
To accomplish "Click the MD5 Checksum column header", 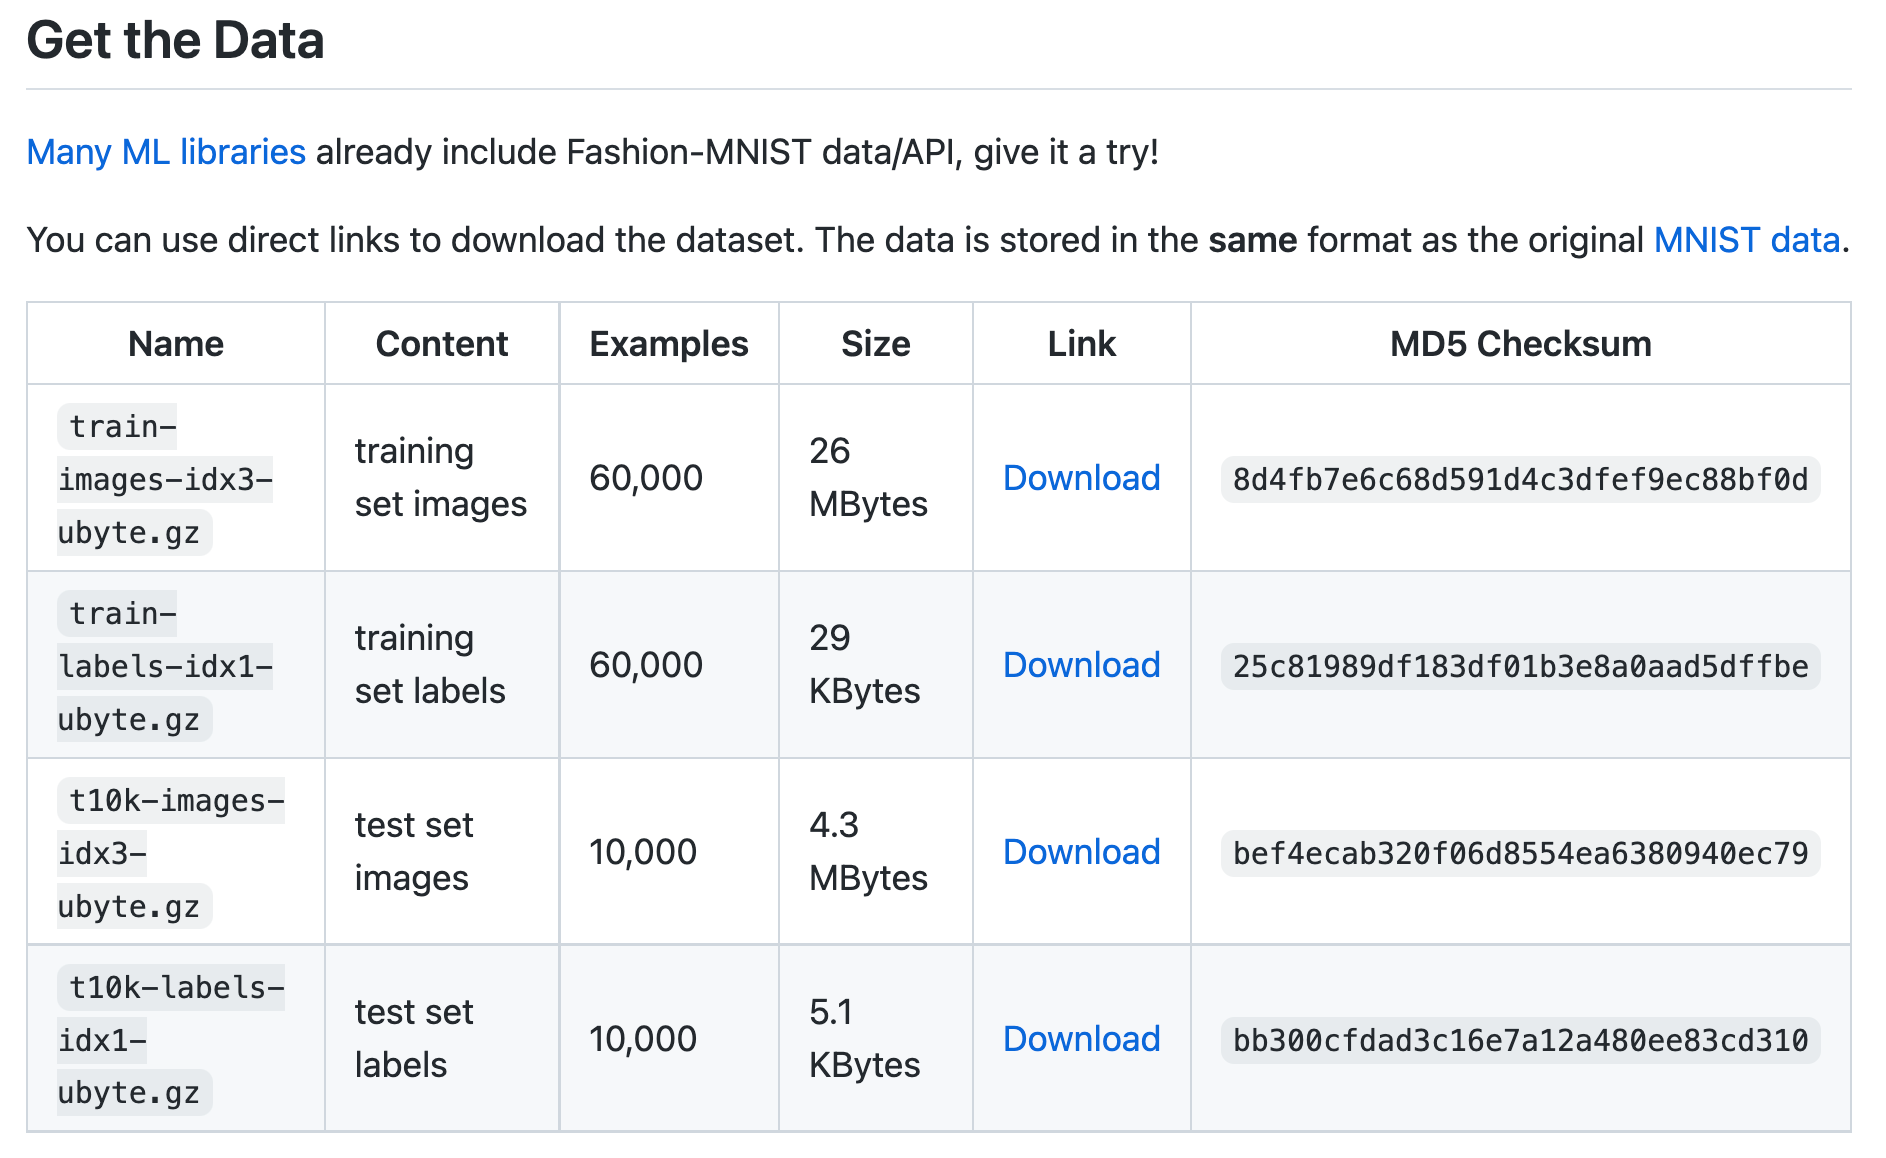I will [1520, 344].
